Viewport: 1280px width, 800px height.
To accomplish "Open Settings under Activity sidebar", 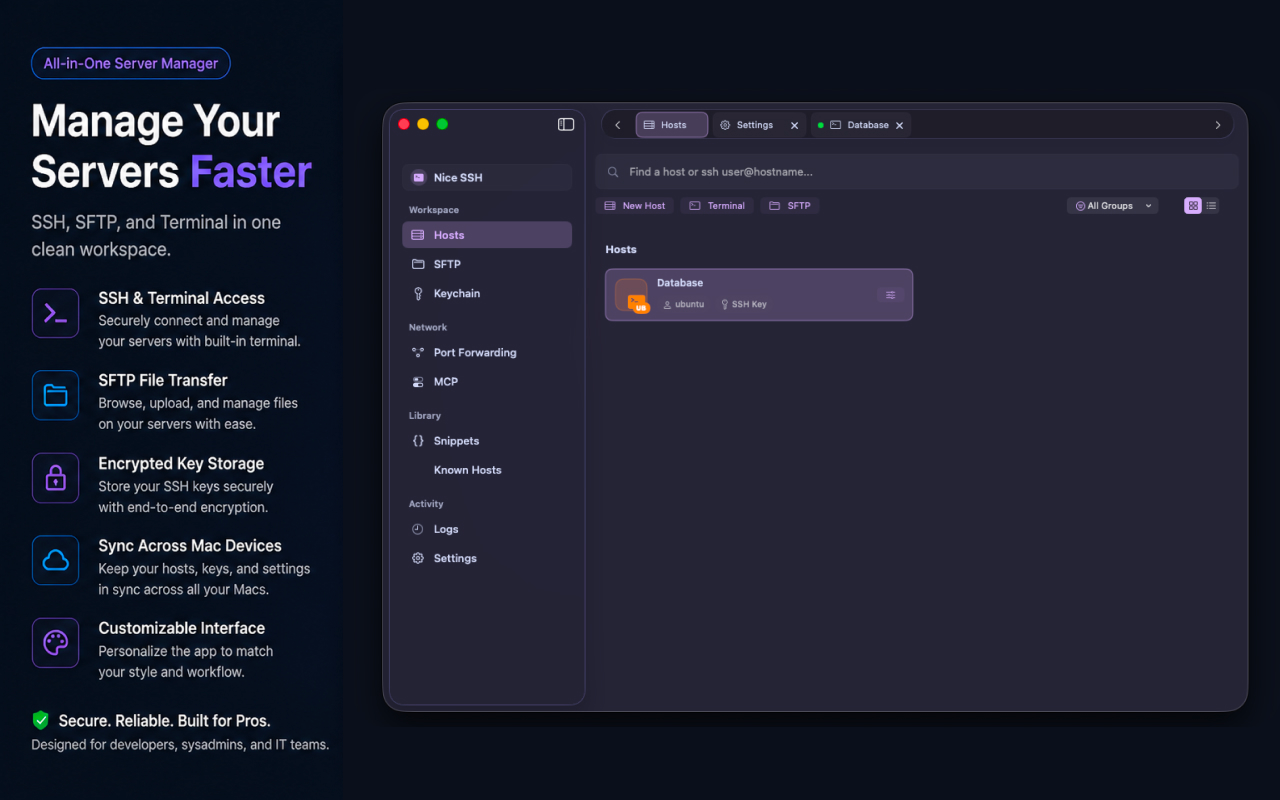I will tap(487, 558).
